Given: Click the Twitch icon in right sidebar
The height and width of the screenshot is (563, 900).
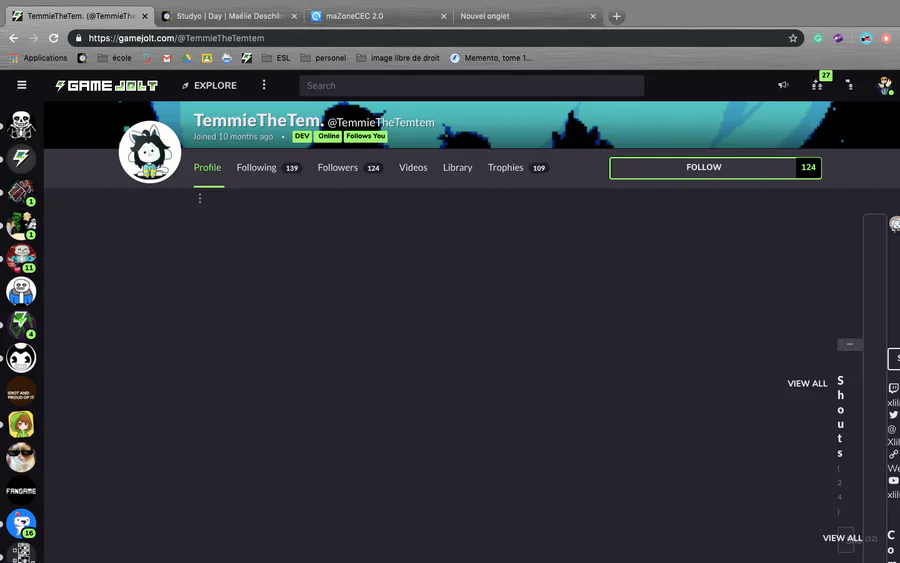Looking at the screenshot, I should coord(894,388).
